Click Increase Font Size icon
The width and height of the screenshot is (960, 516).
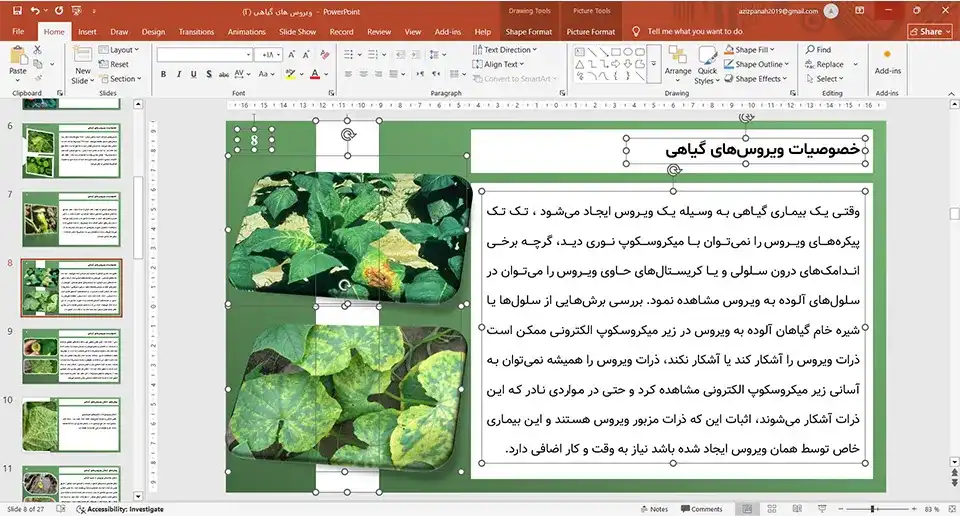point(291,54)
